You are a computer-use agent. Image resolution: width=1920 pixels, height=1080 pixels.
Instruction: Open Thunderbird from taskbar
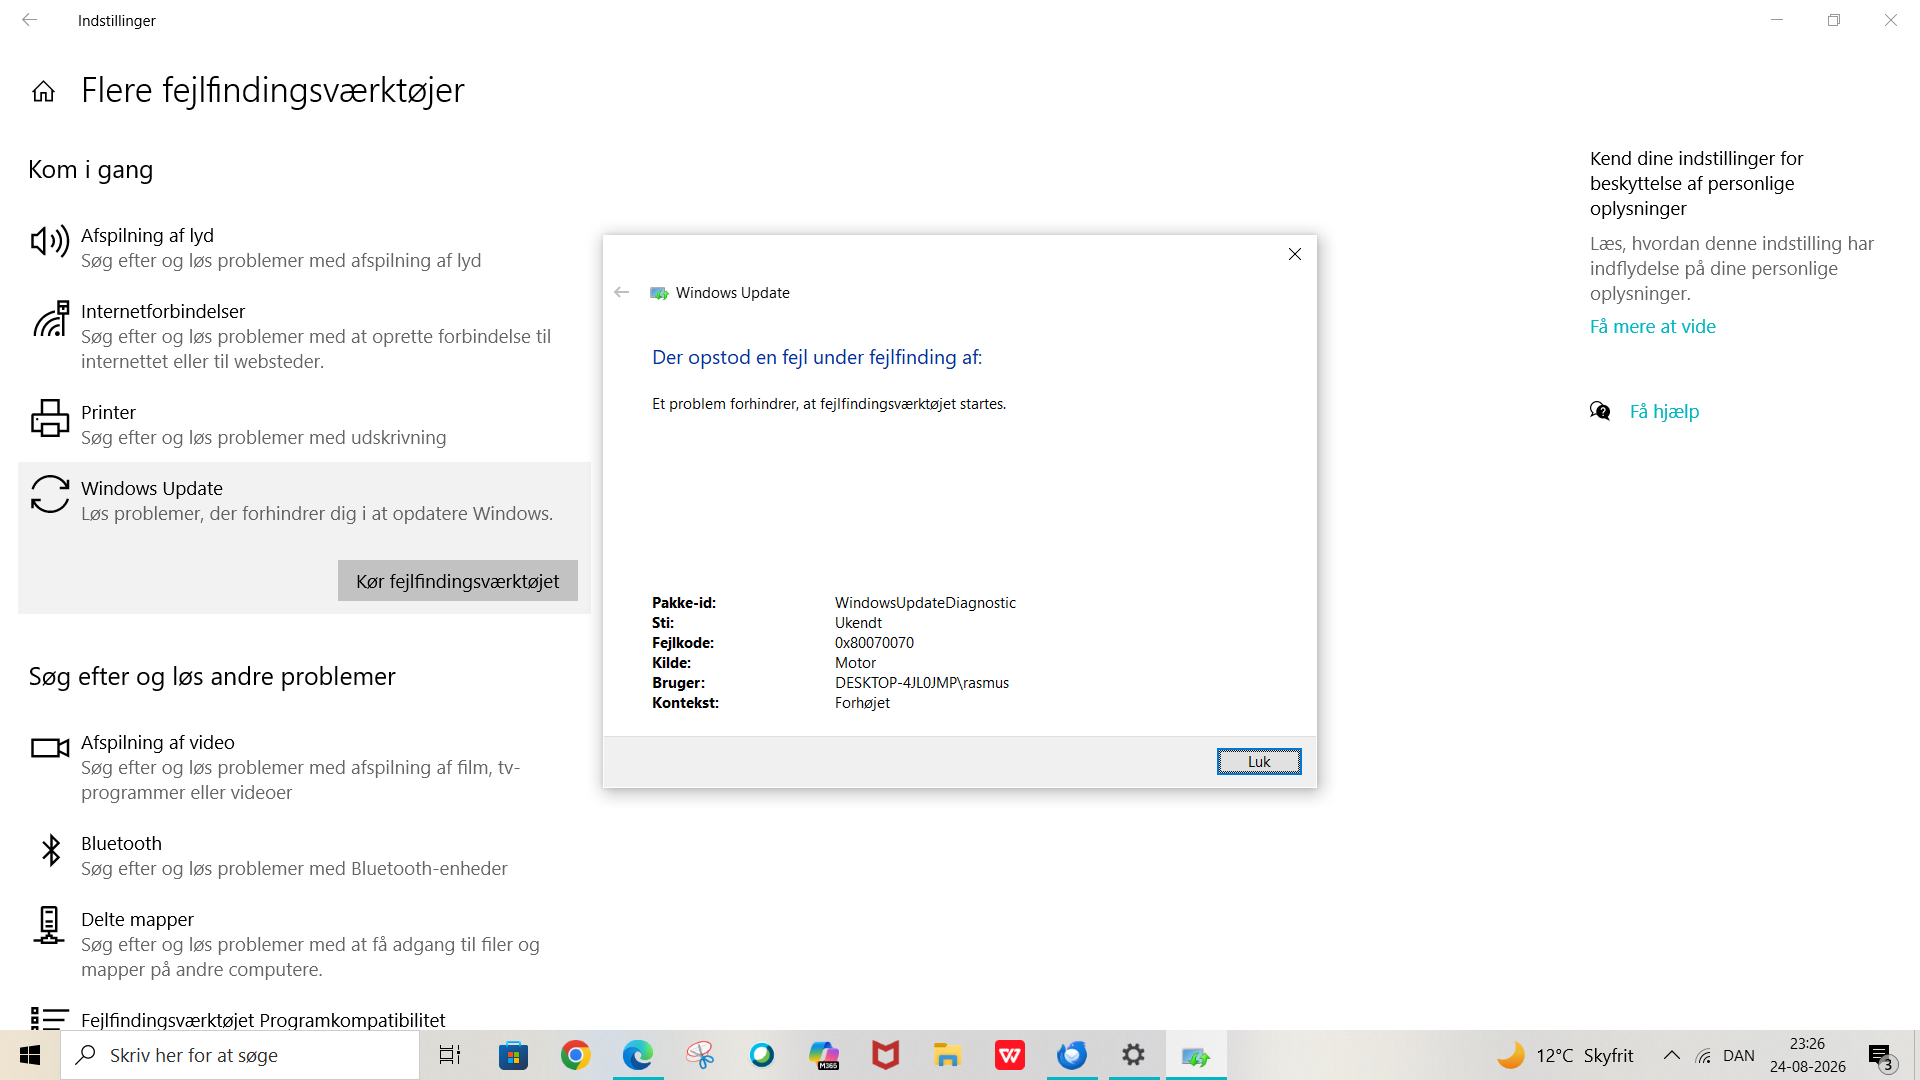click(x=1072, y=1055)
